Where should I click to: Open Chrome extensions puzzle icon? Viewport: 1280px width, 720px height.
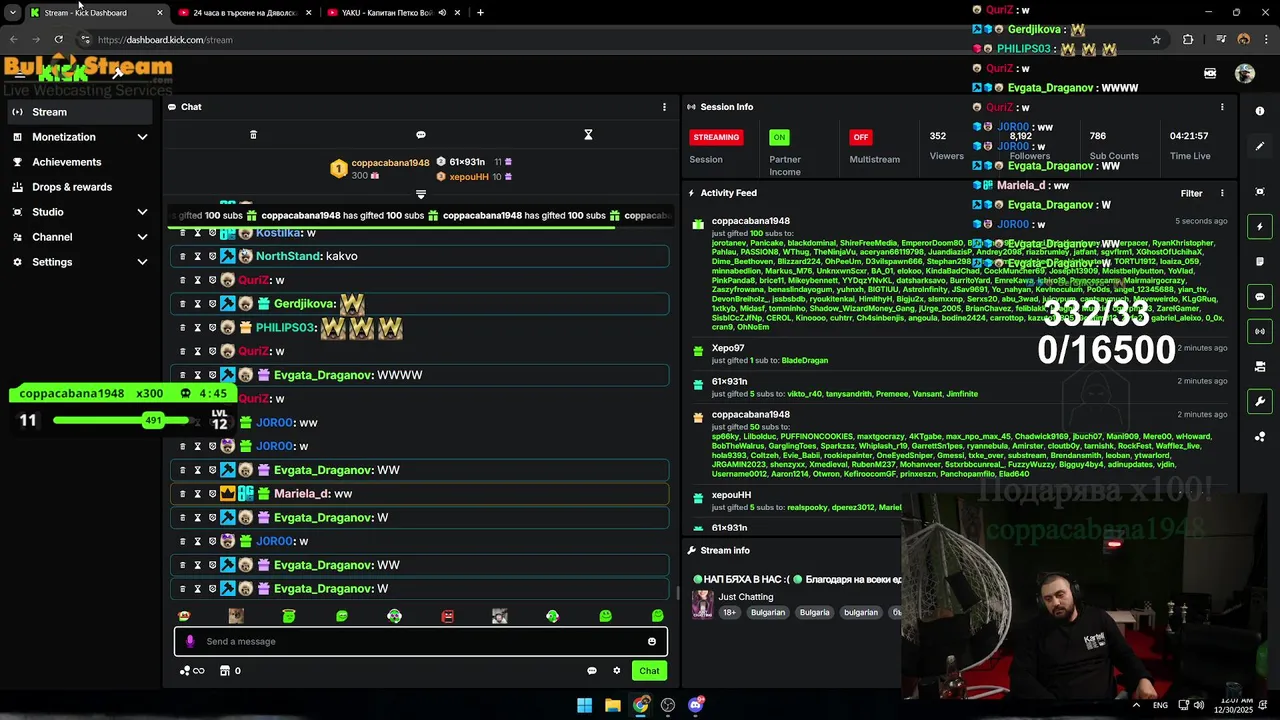(x=1188, y=40)
